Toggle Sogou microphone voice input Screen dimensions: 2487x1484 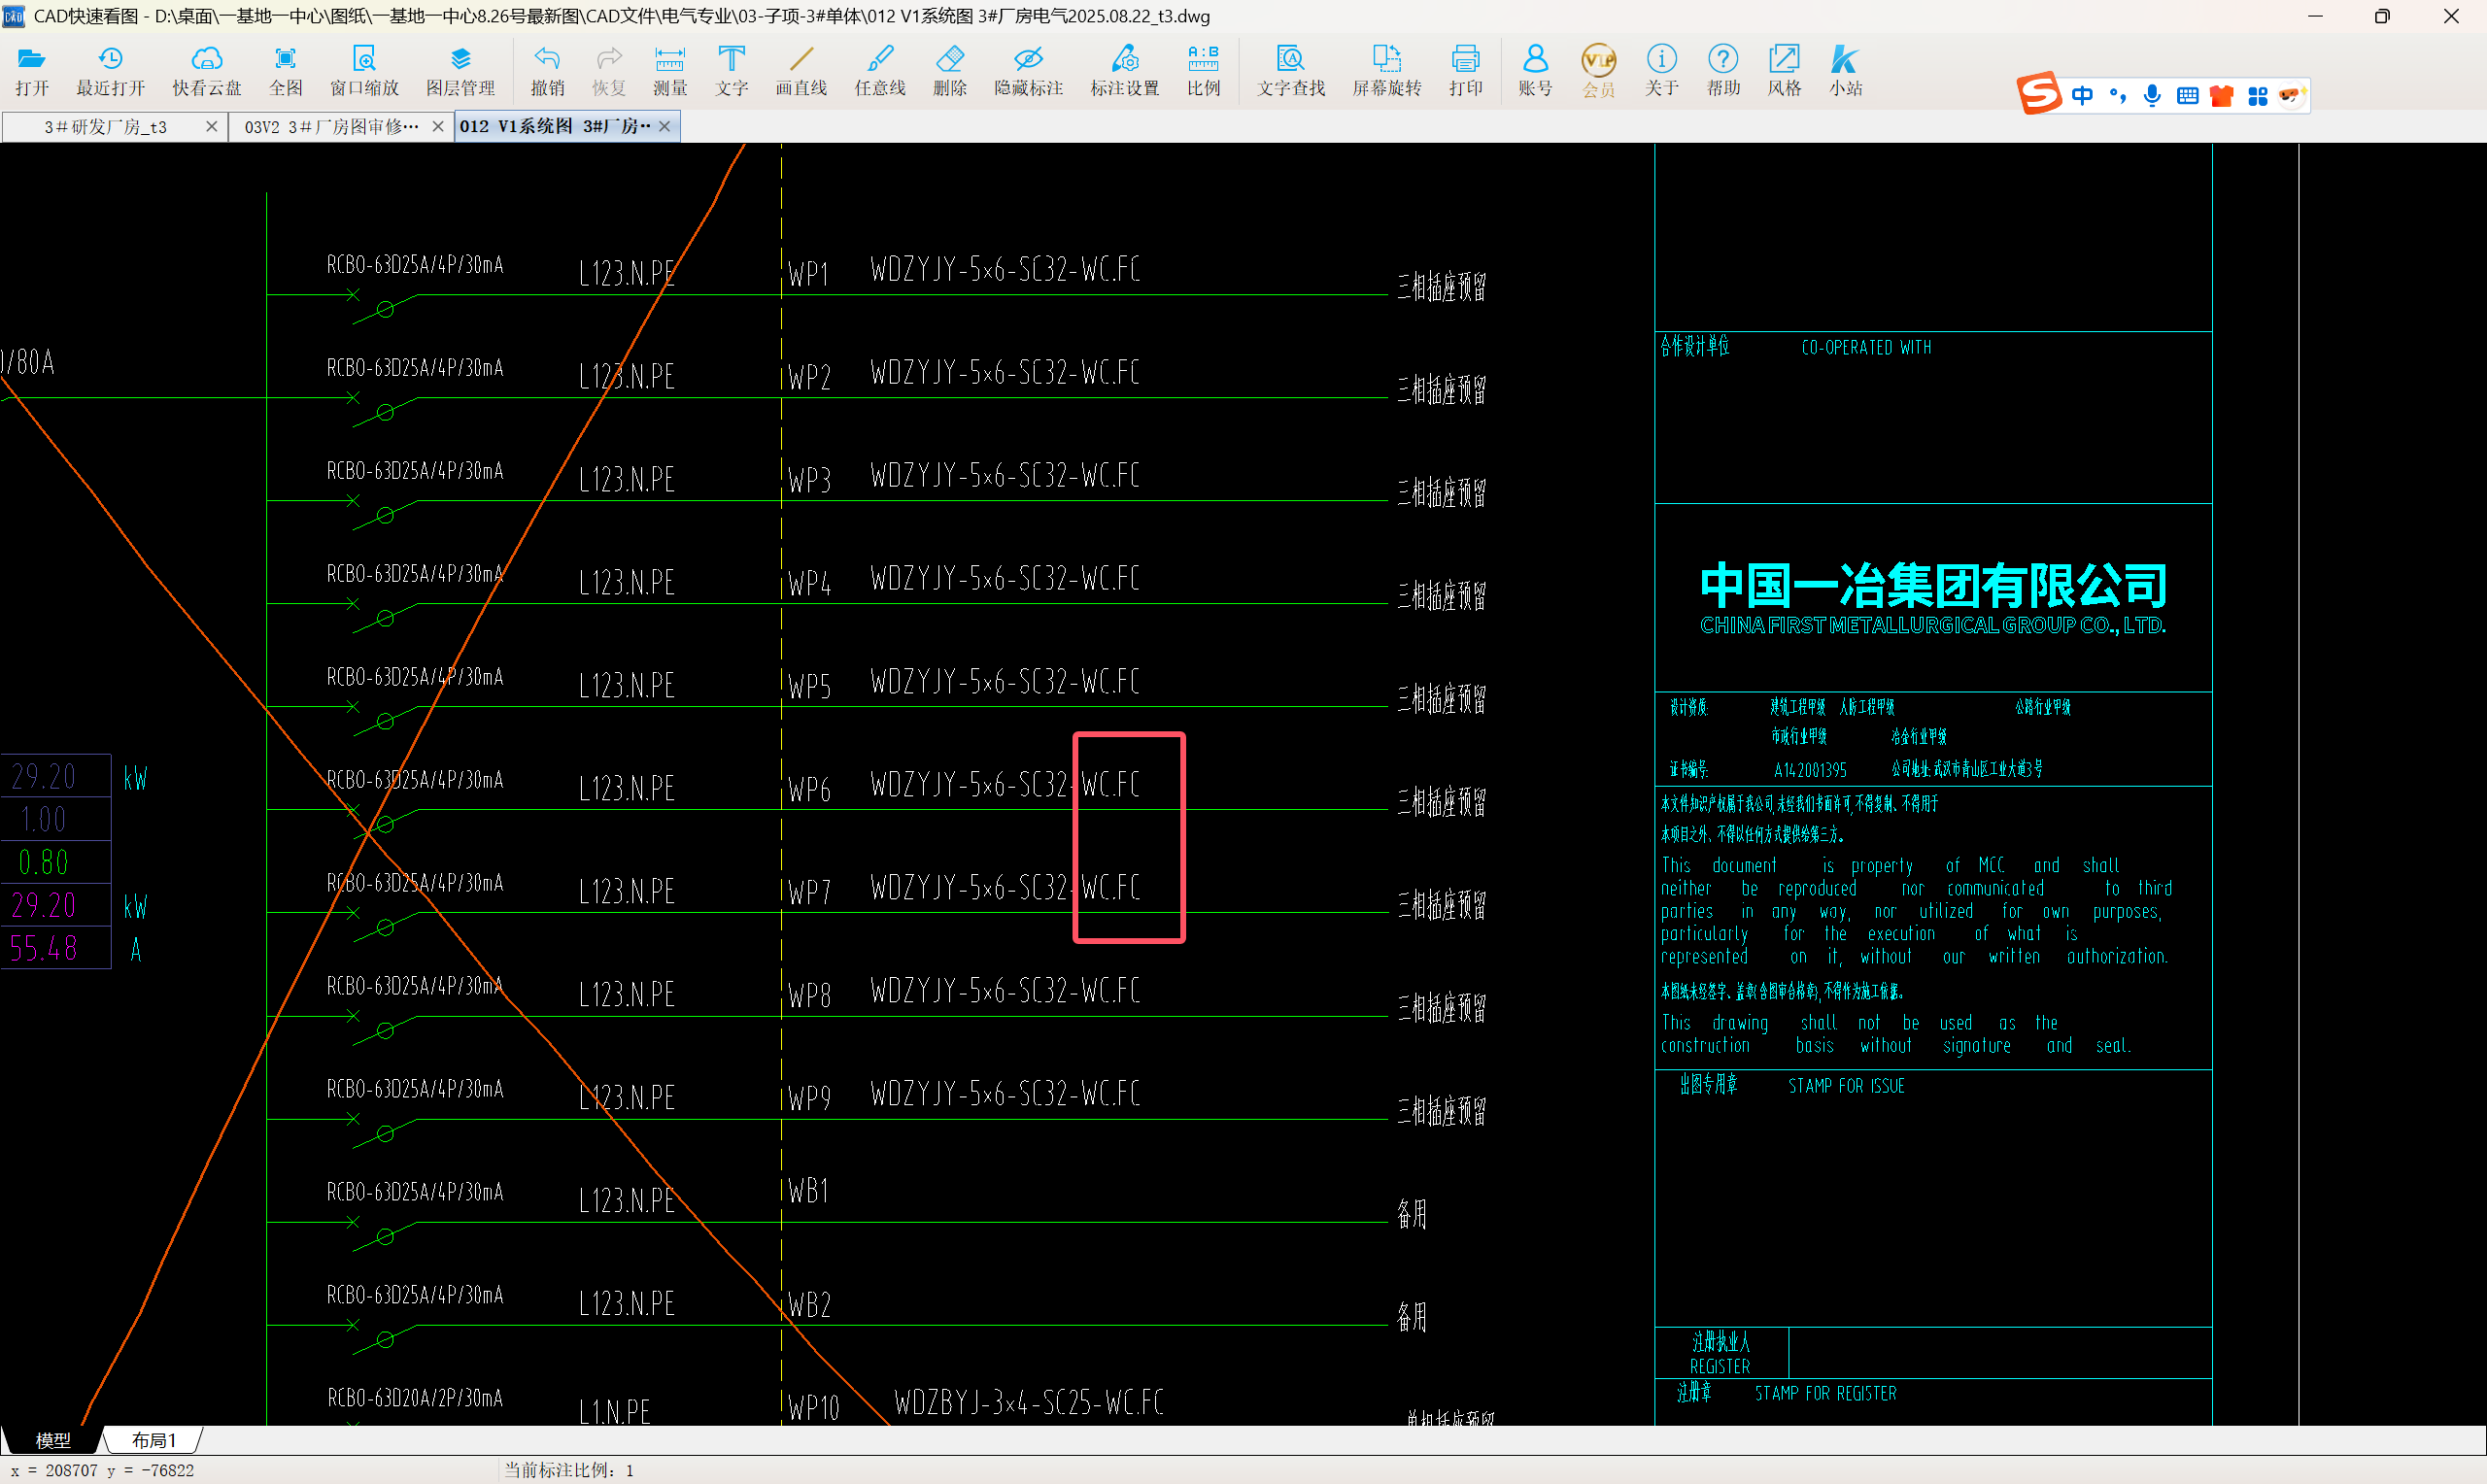click(2152, 96)
